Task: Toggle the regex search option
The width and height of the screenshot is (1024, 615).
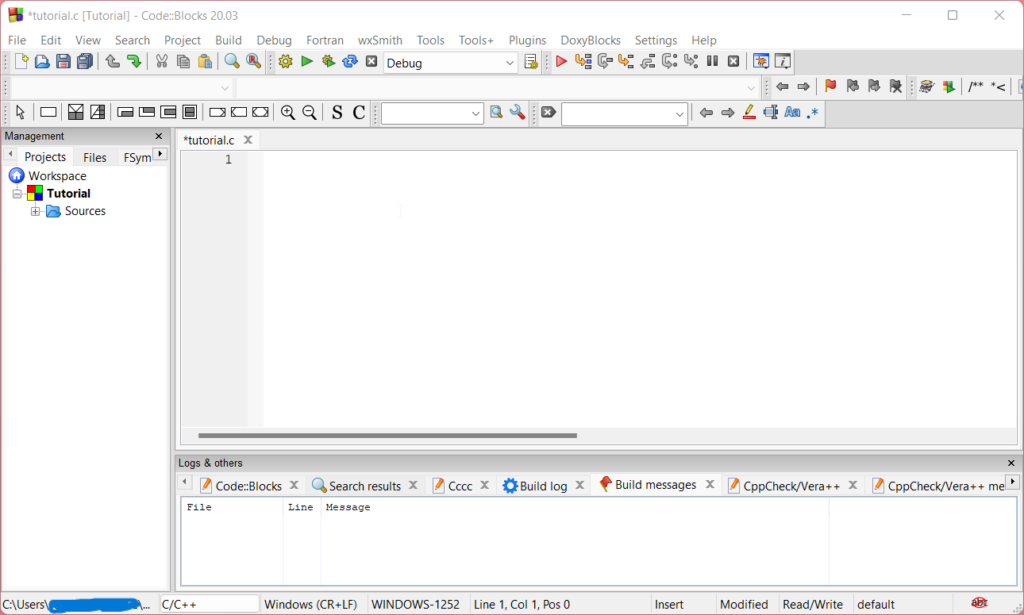Action: click(812, 112)
